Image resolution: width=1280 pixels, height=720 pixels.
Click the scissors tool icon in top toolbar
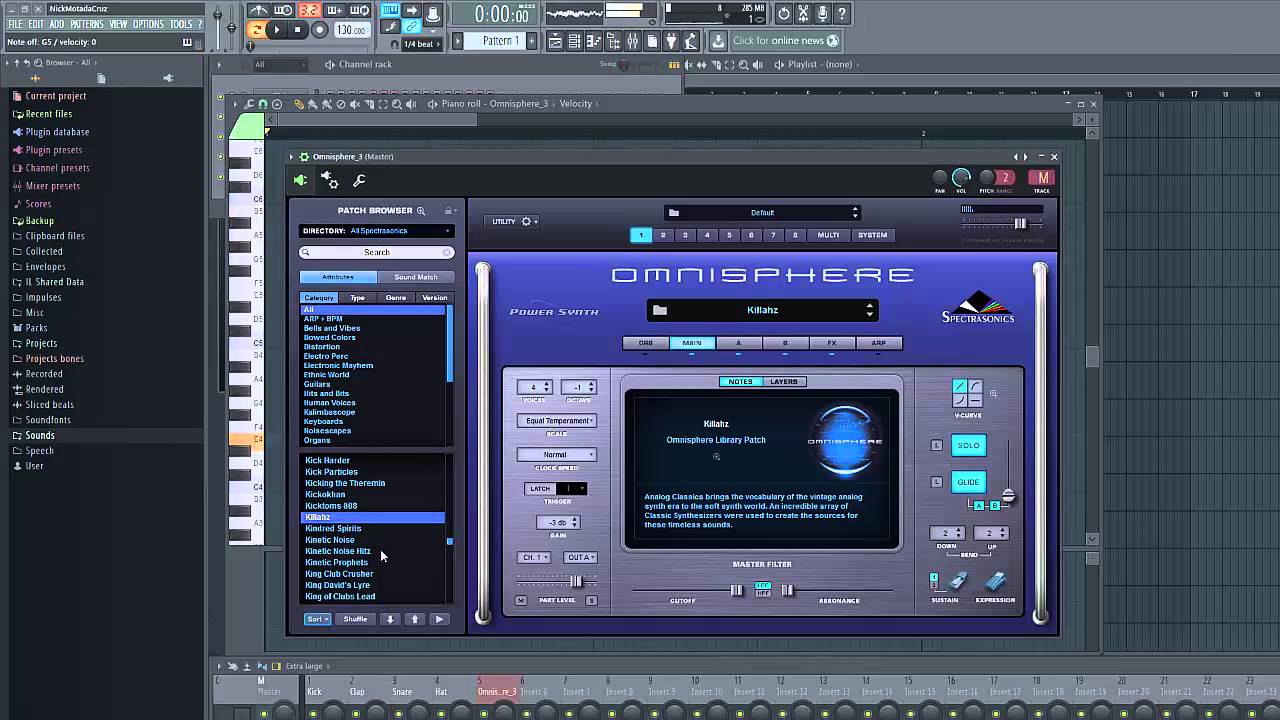coord(803,14)
